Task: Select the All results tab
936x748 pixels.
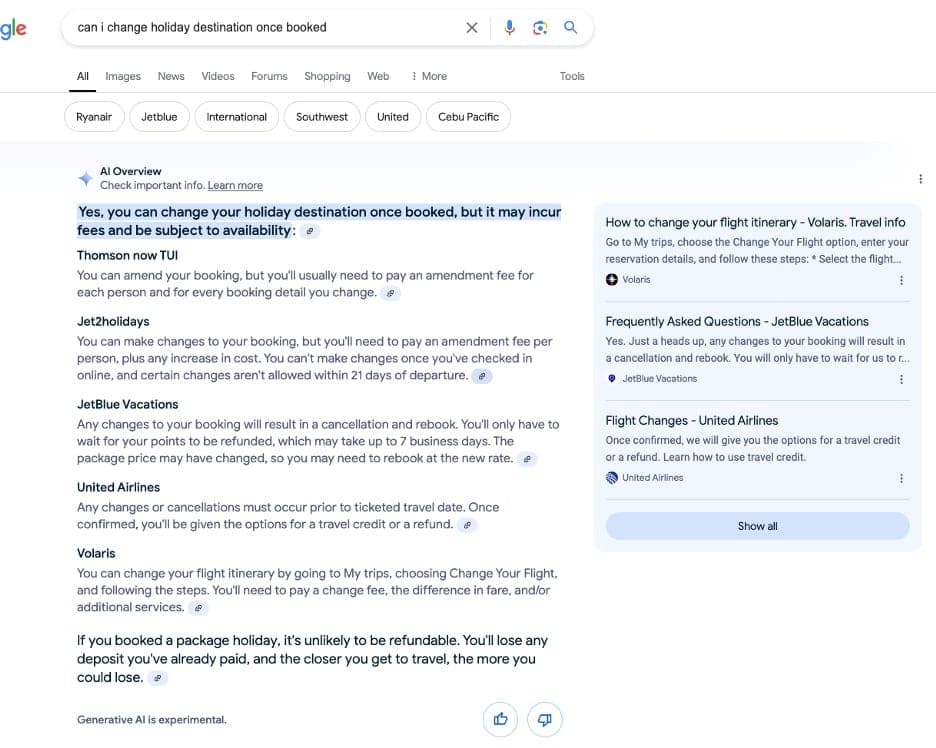Action: coord(82,76)
